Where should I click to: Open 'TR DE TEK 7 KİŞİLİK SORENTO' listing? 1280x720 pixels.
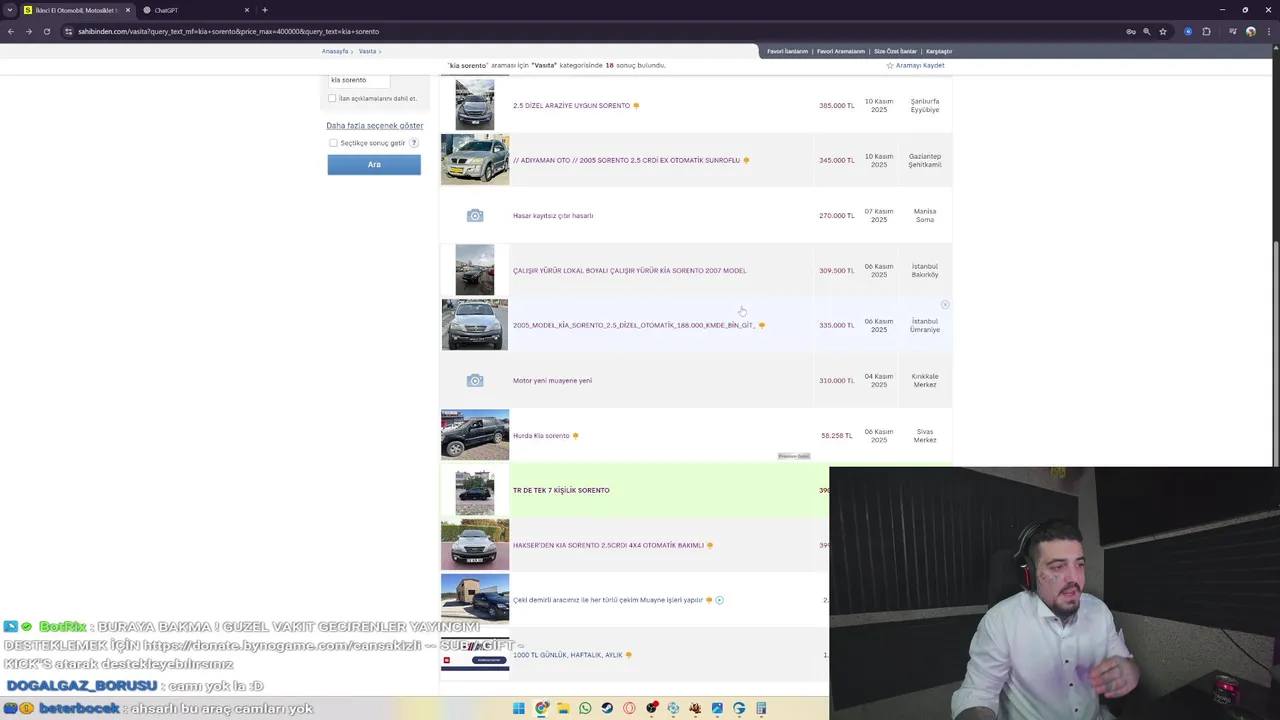tap(561, 490)
